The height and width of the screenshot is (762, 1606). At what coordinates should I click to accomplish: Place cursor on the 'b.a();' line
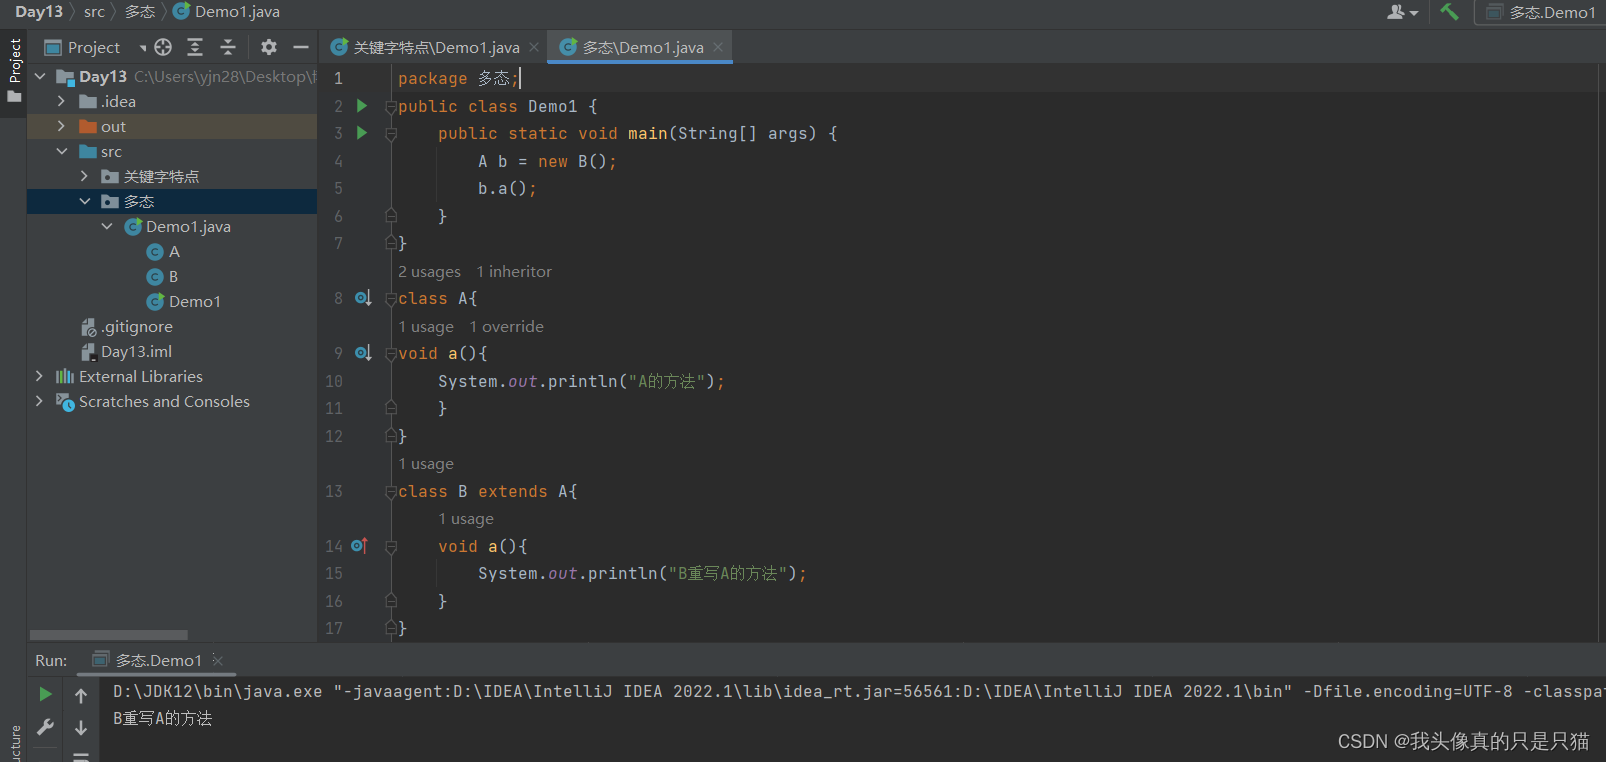click(x=507, y=188)
